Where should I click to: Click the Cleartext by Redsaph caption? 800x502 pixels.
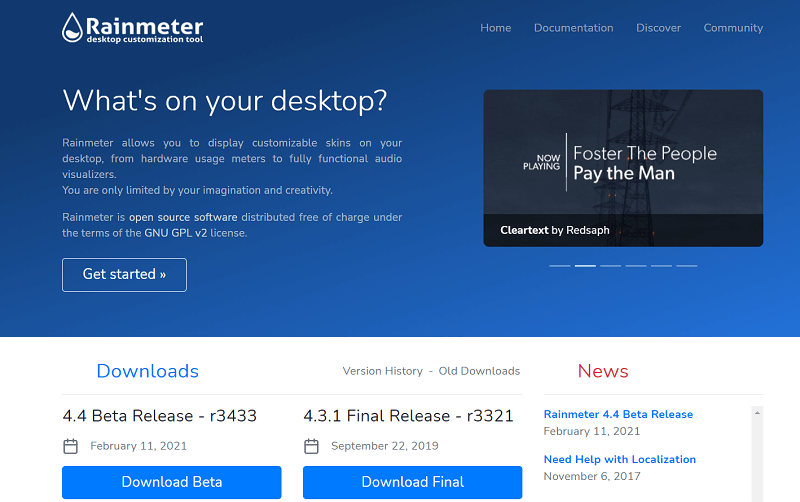tap(555, 230)
